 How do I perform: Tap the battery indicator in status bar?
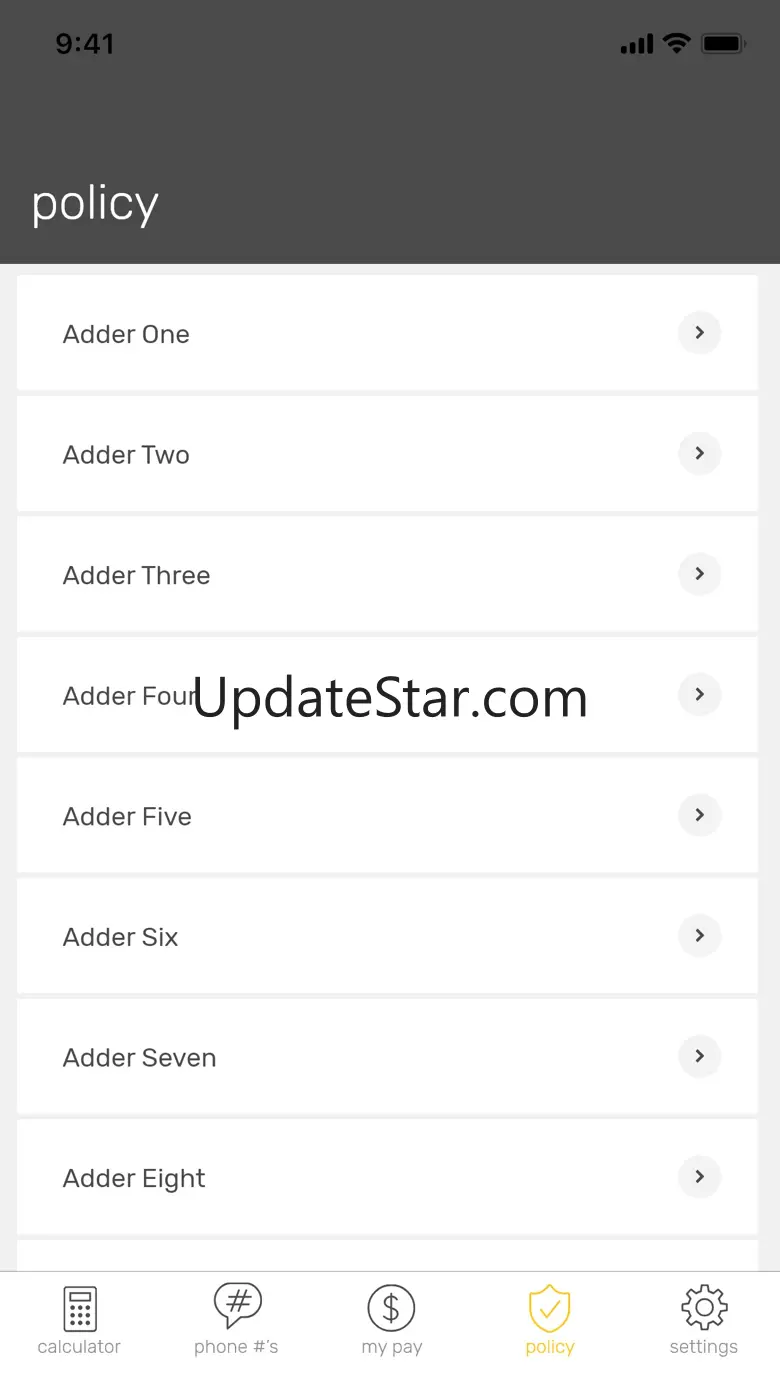[x=722, y=44]
